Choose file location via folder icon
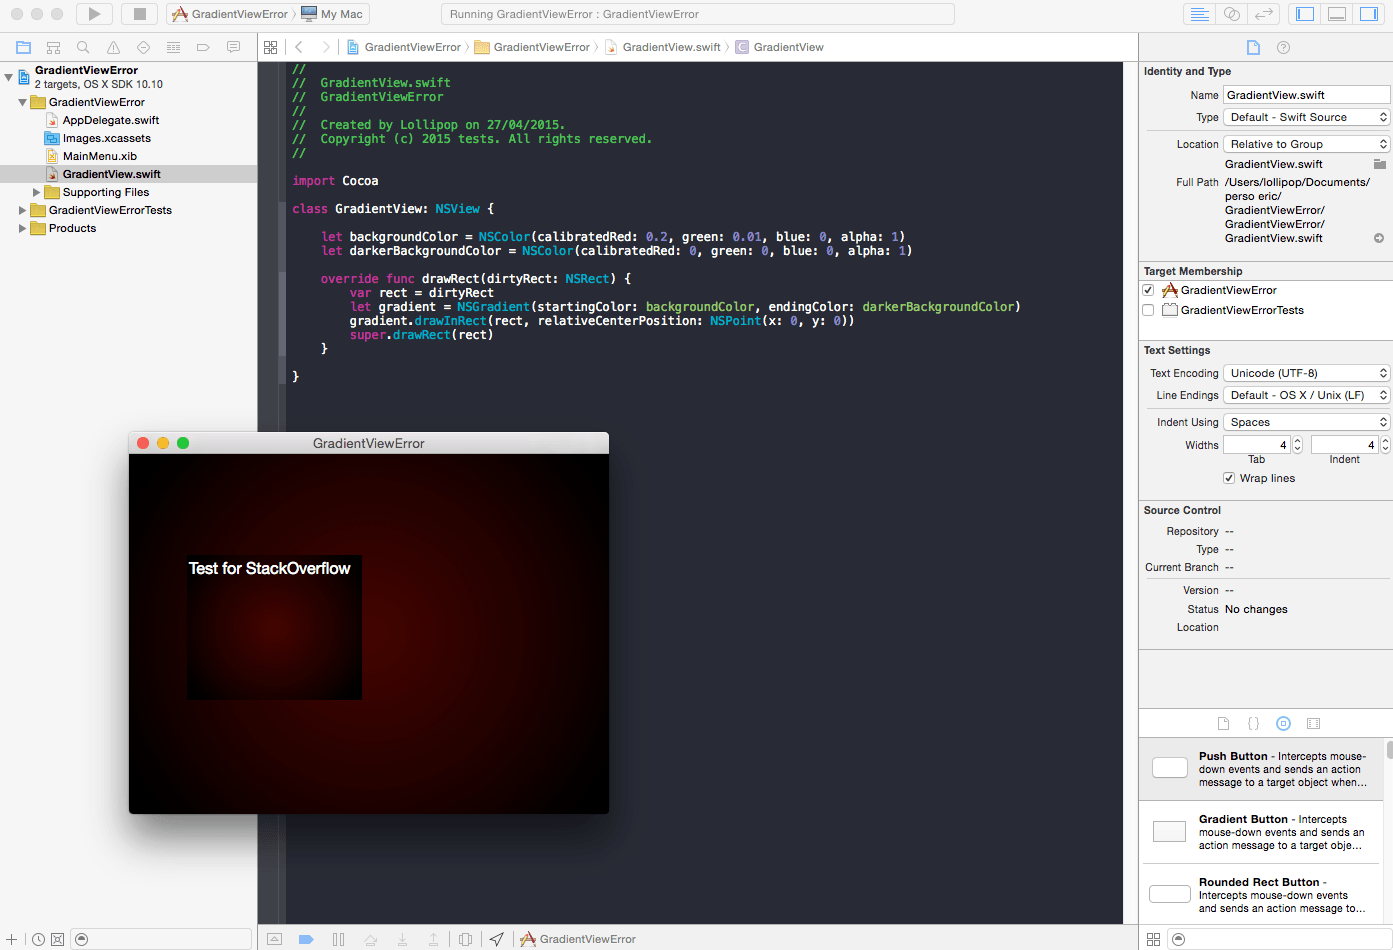 click(1380, 164)
